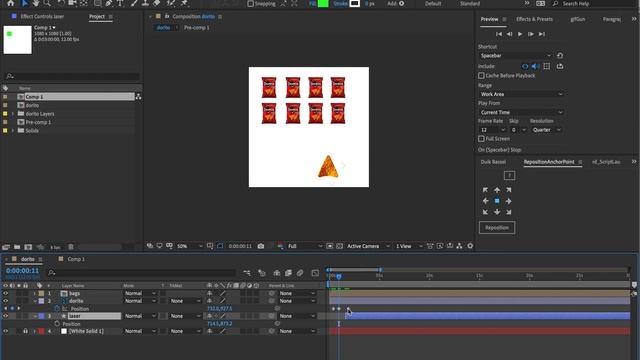Select the Type text tool
Screen dimensions: 640x360
pos(120,3)
